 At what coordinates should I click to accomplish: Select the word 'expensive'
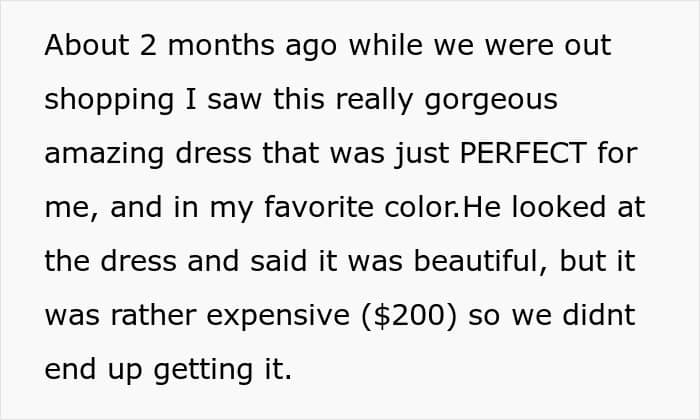point(278,317)
